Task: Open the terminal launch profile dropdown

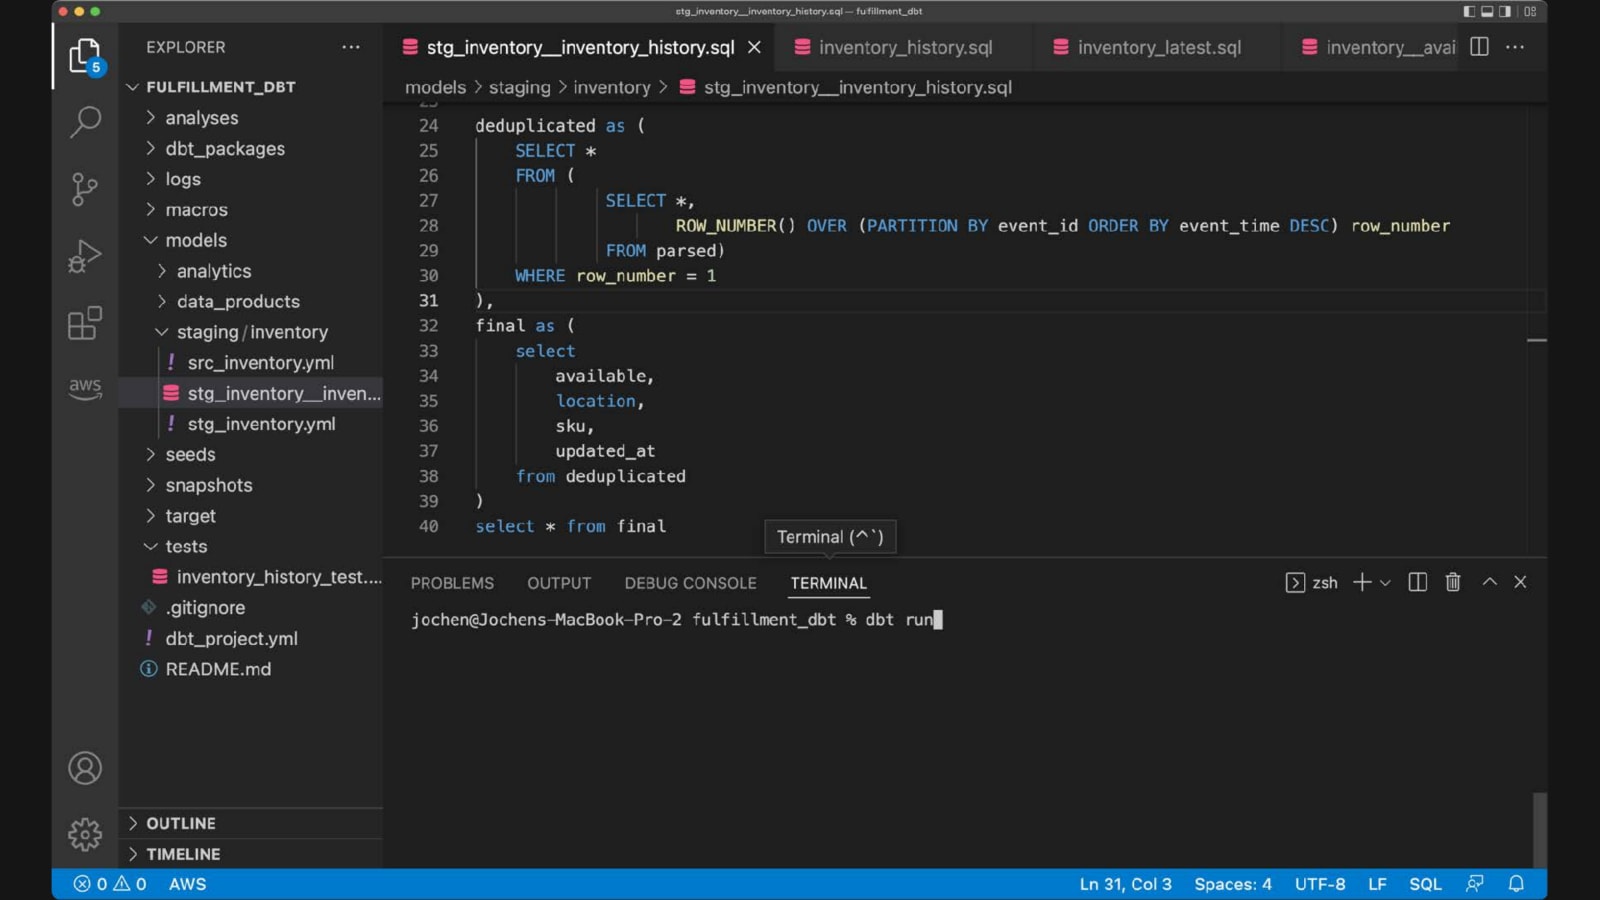Action: point(1385,582)
